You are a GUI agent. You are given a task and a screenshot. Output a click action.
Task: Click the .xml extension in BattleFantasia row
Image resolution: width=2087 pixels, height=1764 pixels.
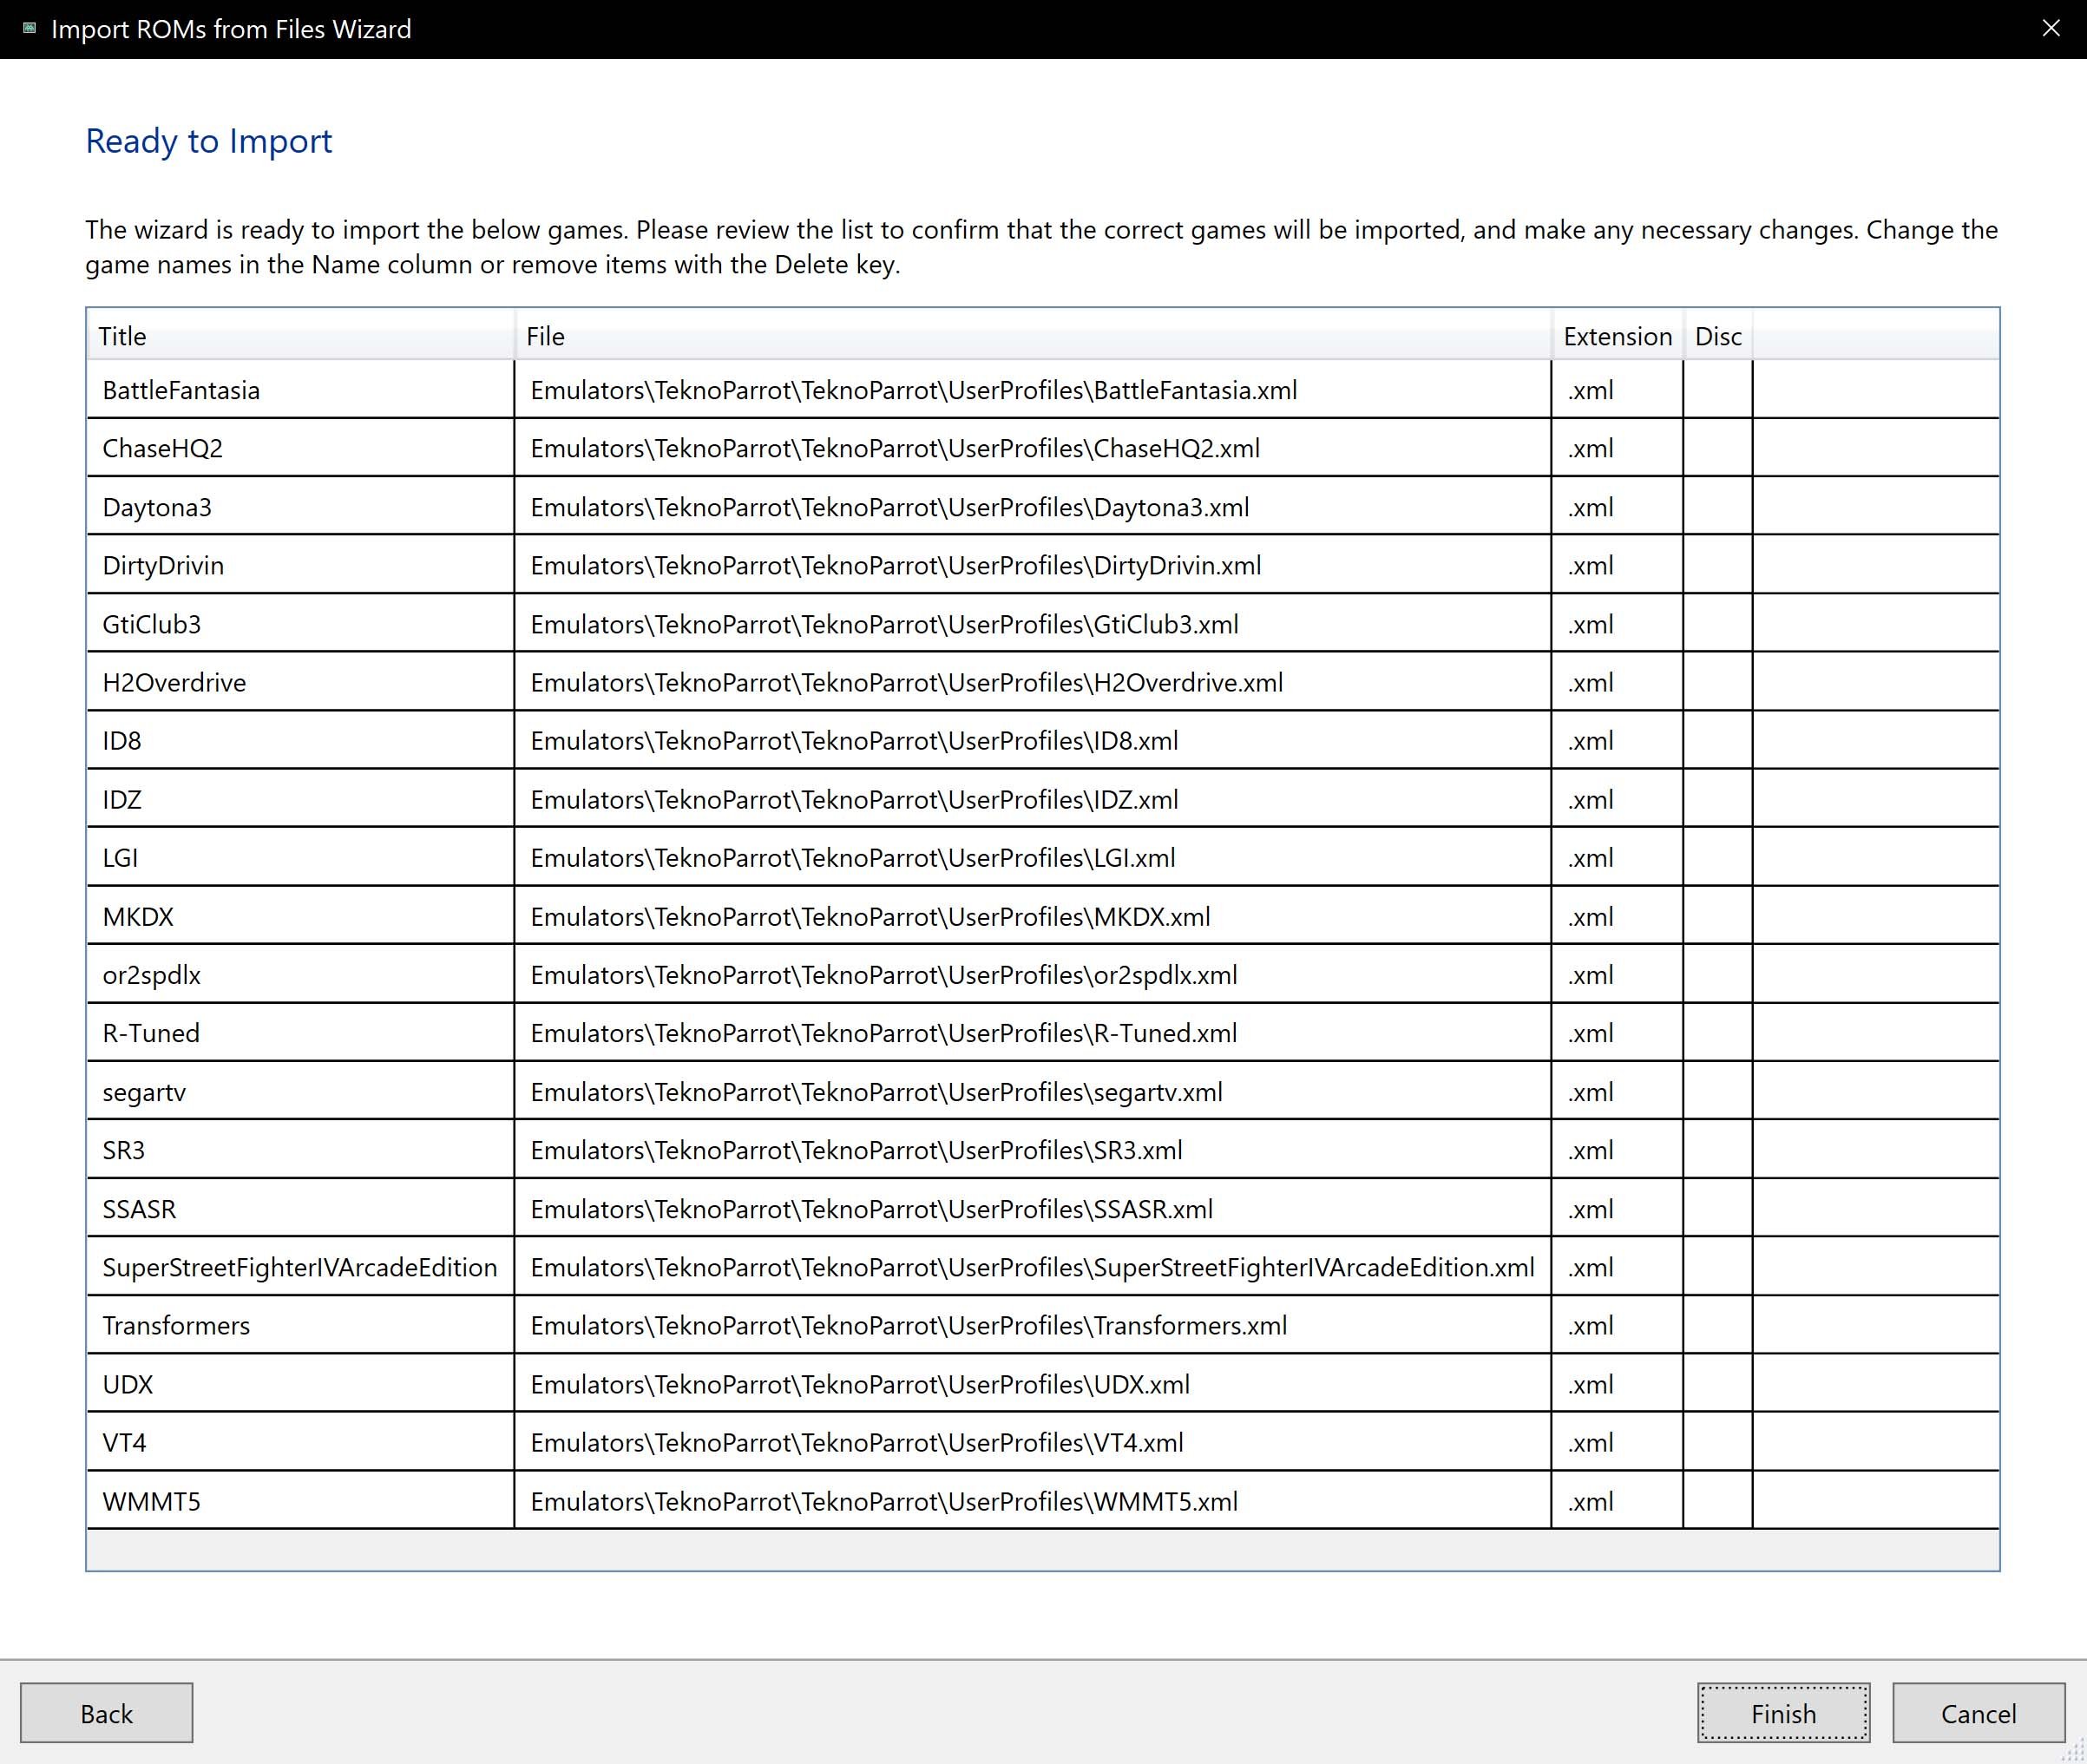[x=1617, y=390]
